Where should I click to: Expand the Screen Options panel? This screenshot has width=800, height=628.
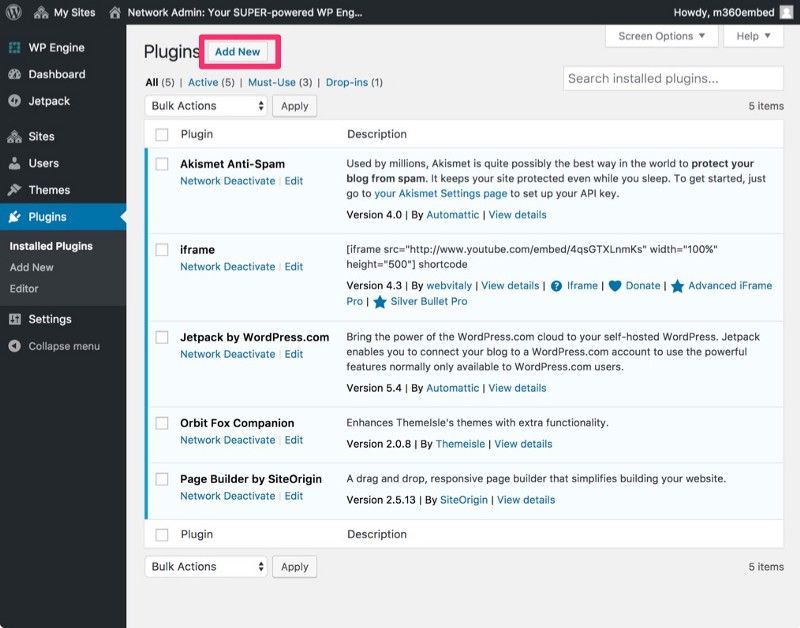coord(662,36)
